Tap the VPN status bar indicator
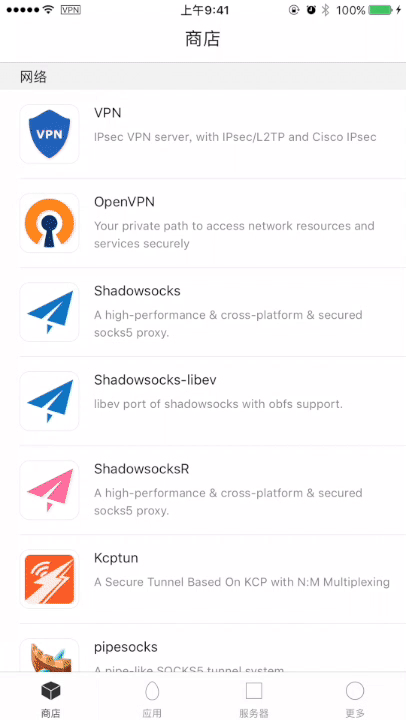406x720 pixels. [71, 10]
